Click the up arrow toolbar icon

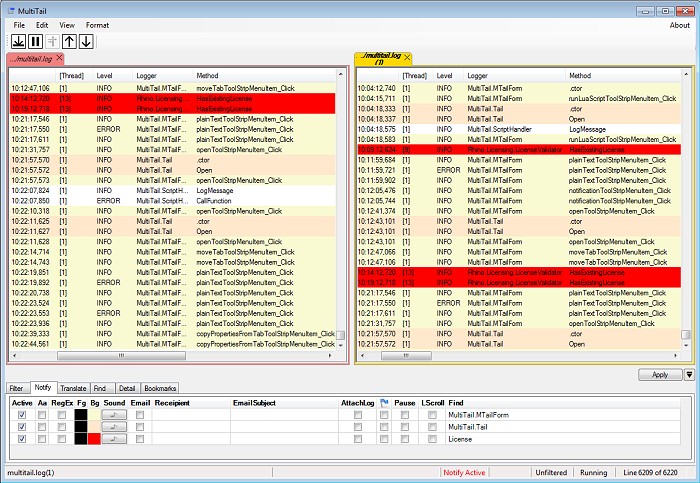click(69, 41)
